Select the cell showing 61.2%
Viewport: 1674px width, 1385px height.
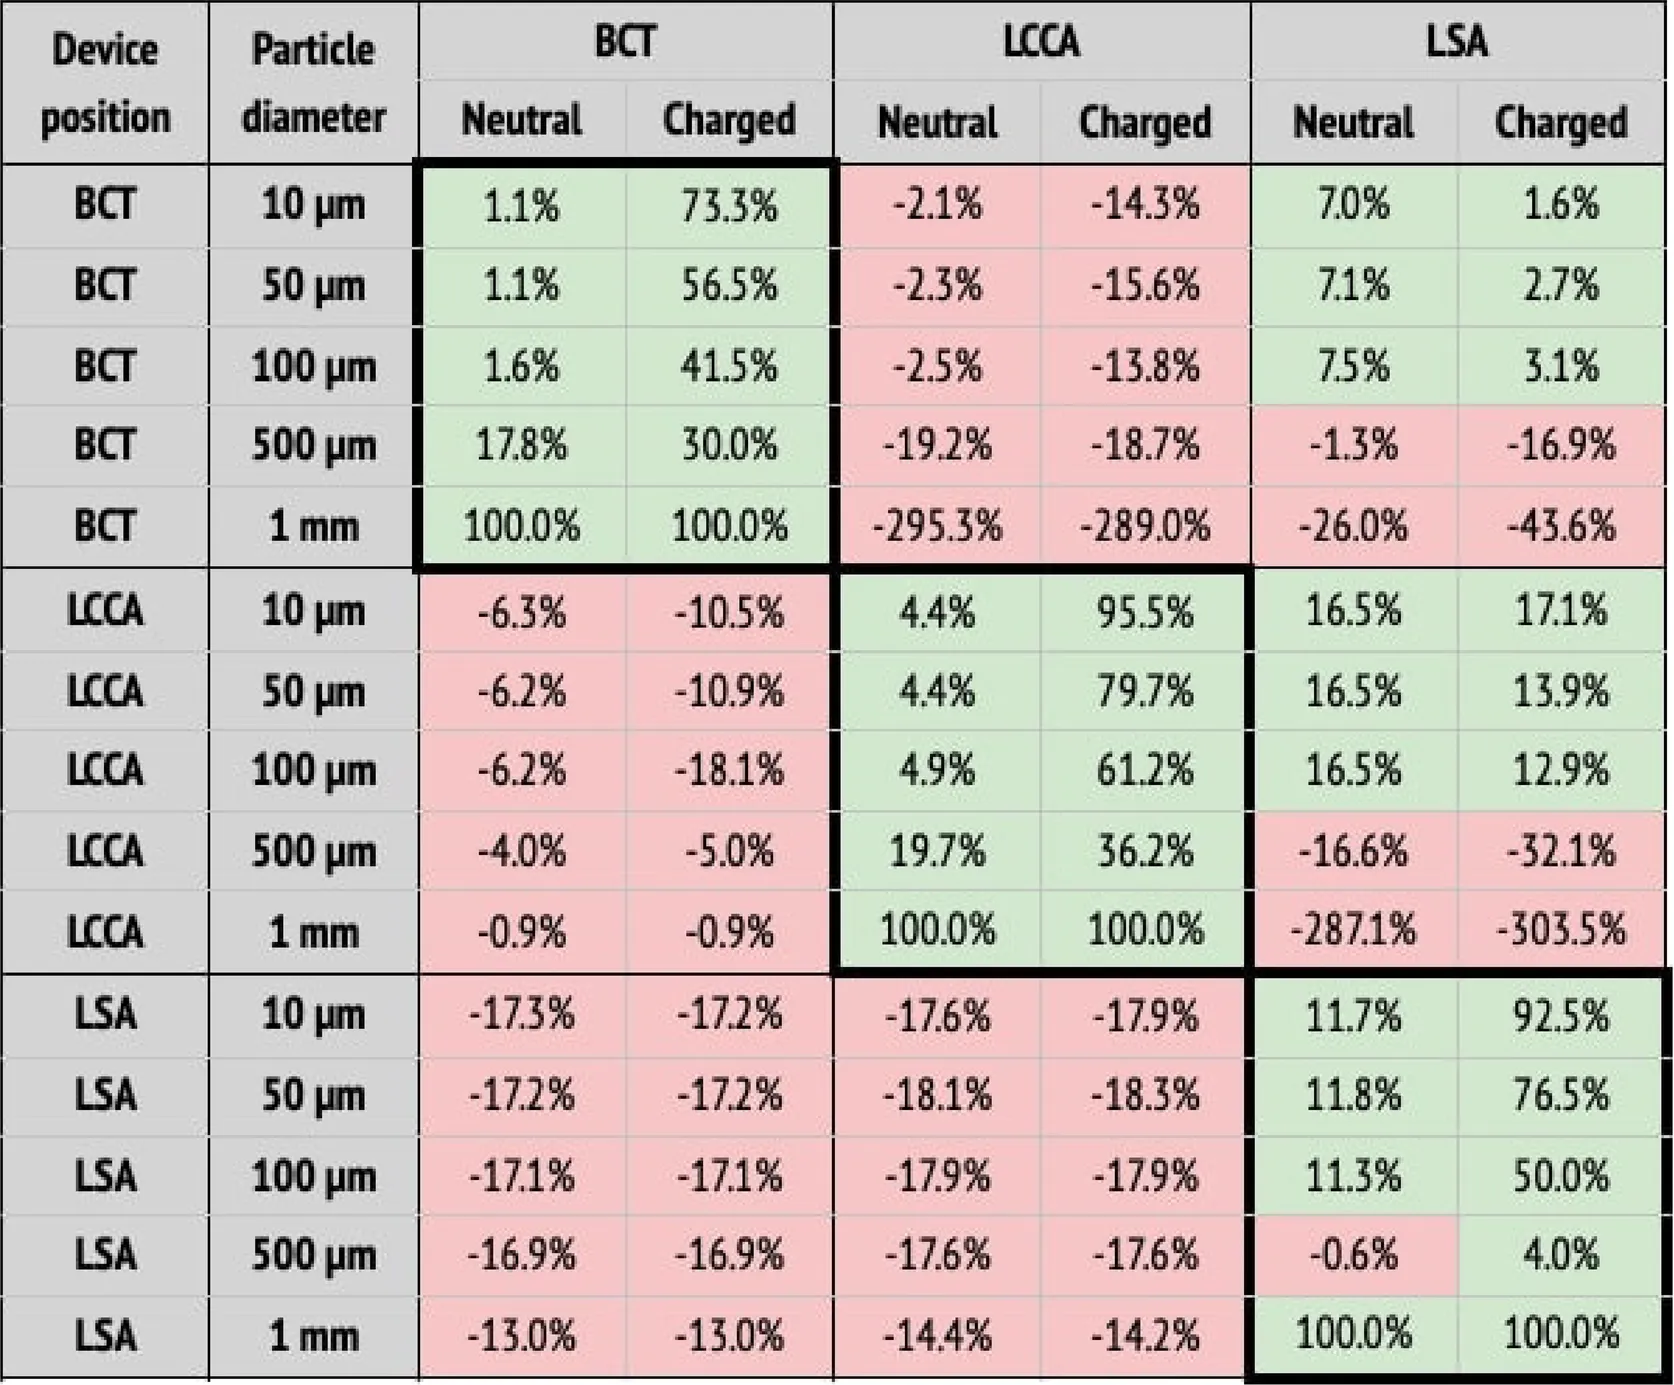(x=1145, y=771)
